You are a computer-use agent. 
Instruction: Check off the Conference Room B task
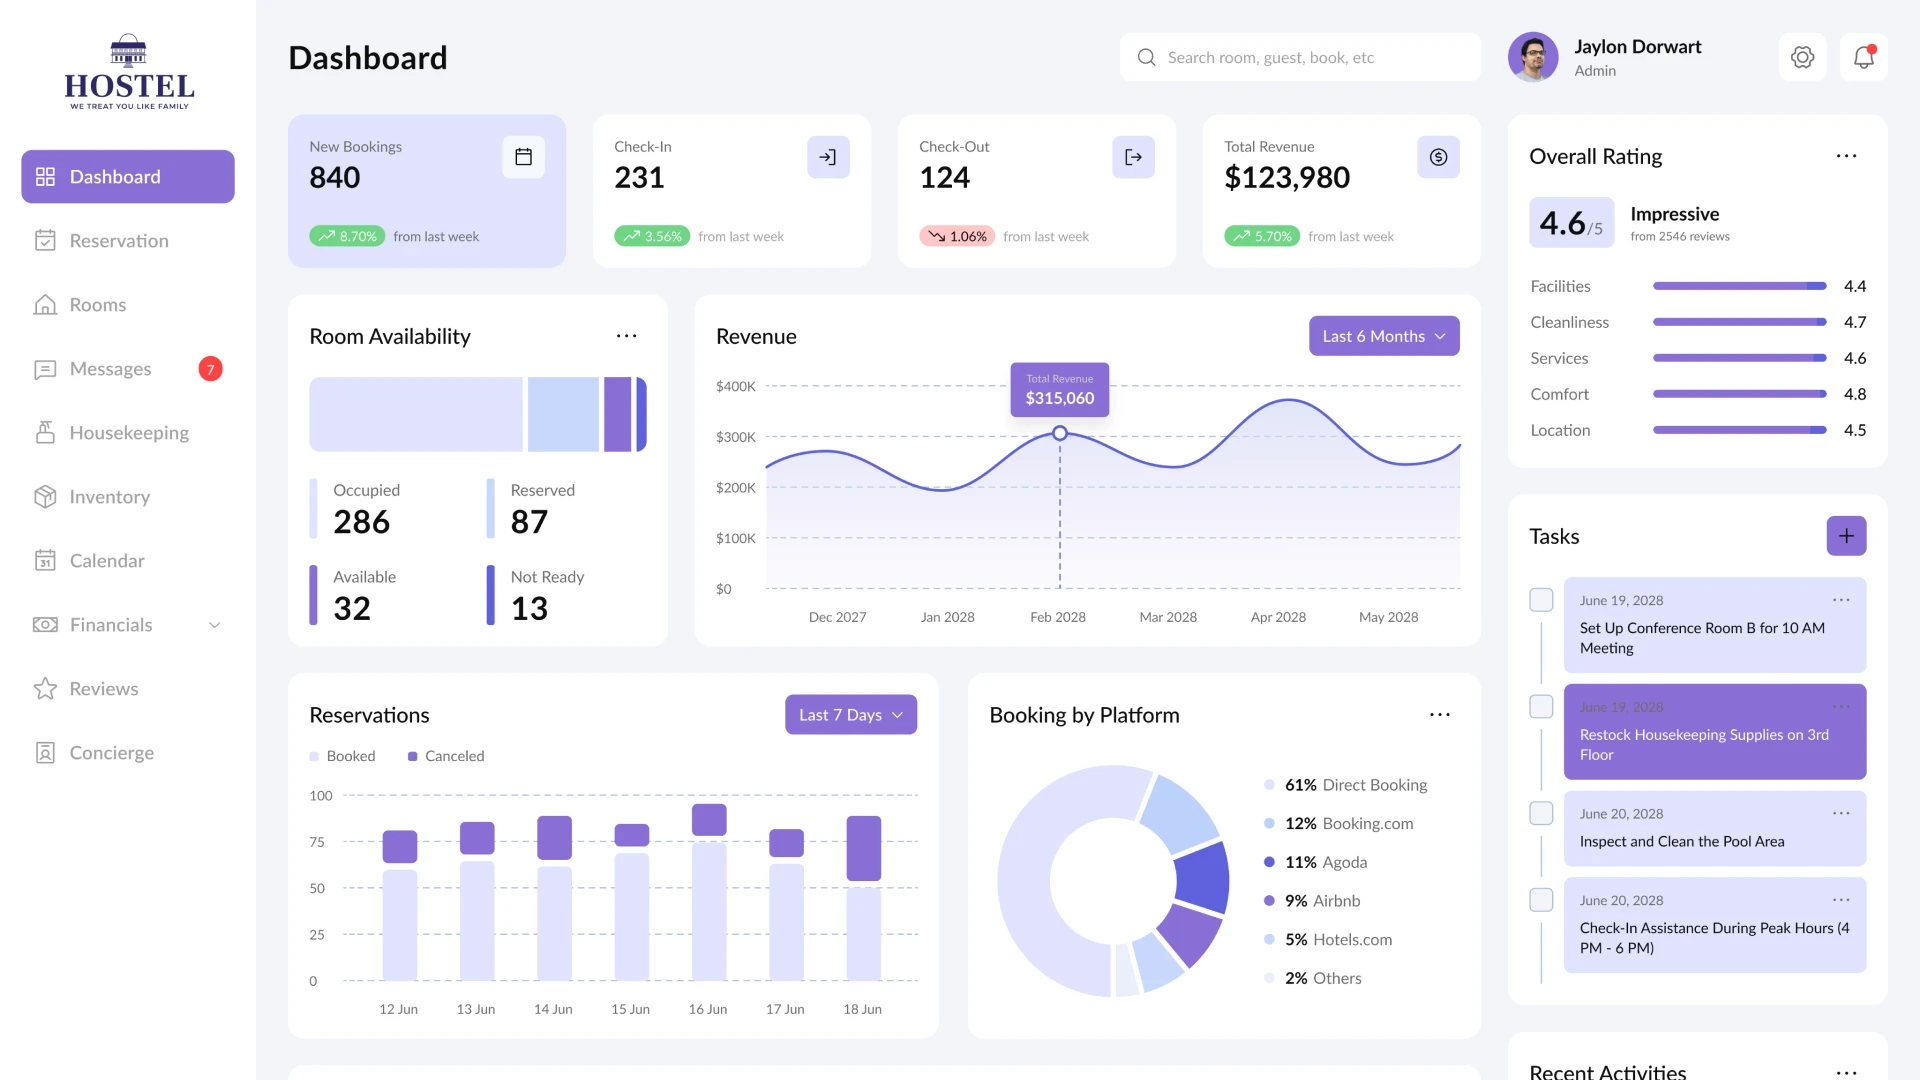(1540, 599)
